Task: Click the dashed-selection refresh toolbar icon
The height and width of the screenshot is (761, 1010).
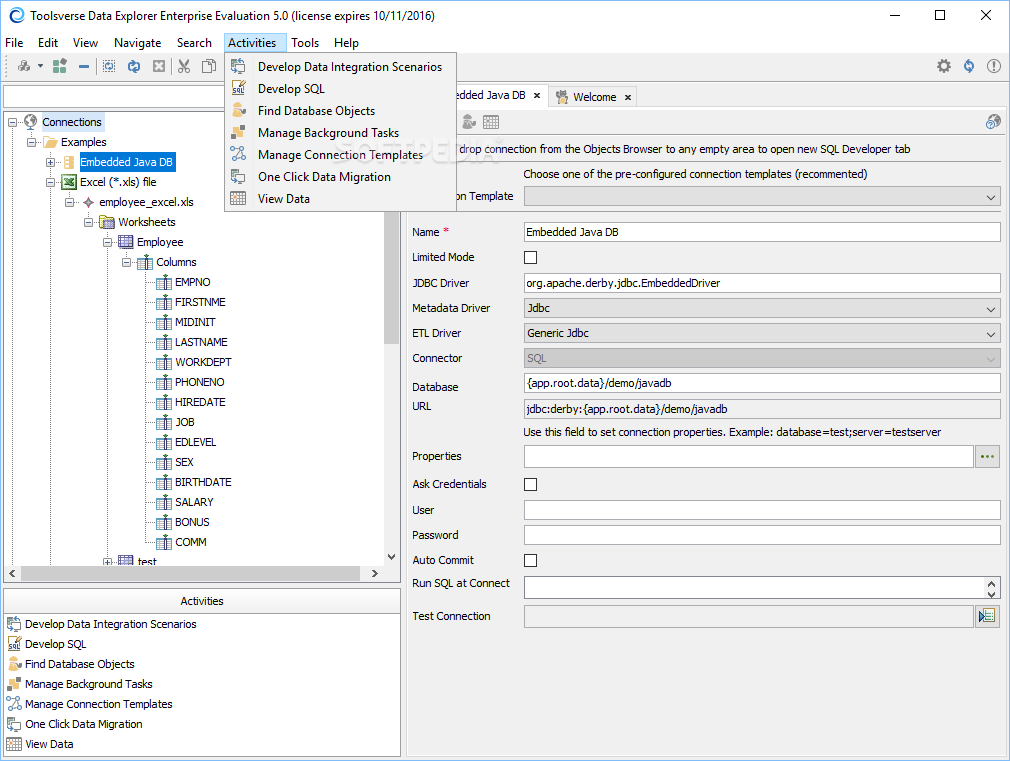Action: (109, 66)
